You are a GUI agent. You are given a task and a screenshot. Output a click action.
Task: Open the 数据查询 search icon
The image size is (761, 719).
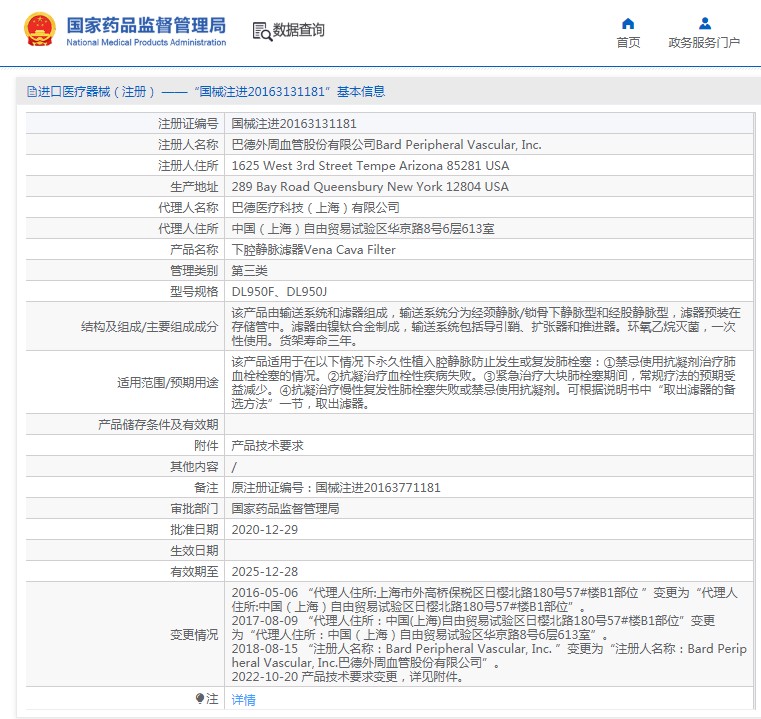[262, 31]
